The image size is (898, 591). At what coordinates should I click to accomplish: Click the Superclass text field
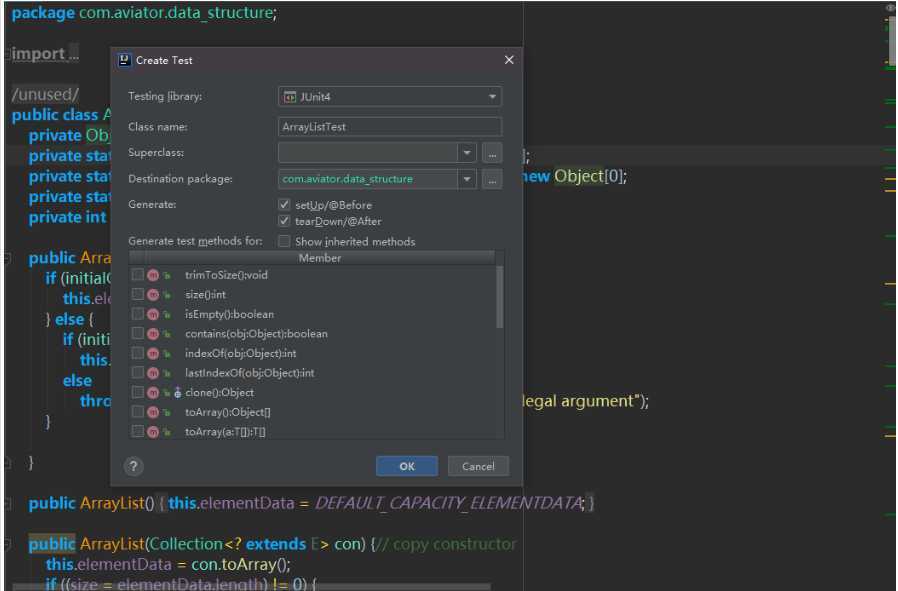point(368,153)
